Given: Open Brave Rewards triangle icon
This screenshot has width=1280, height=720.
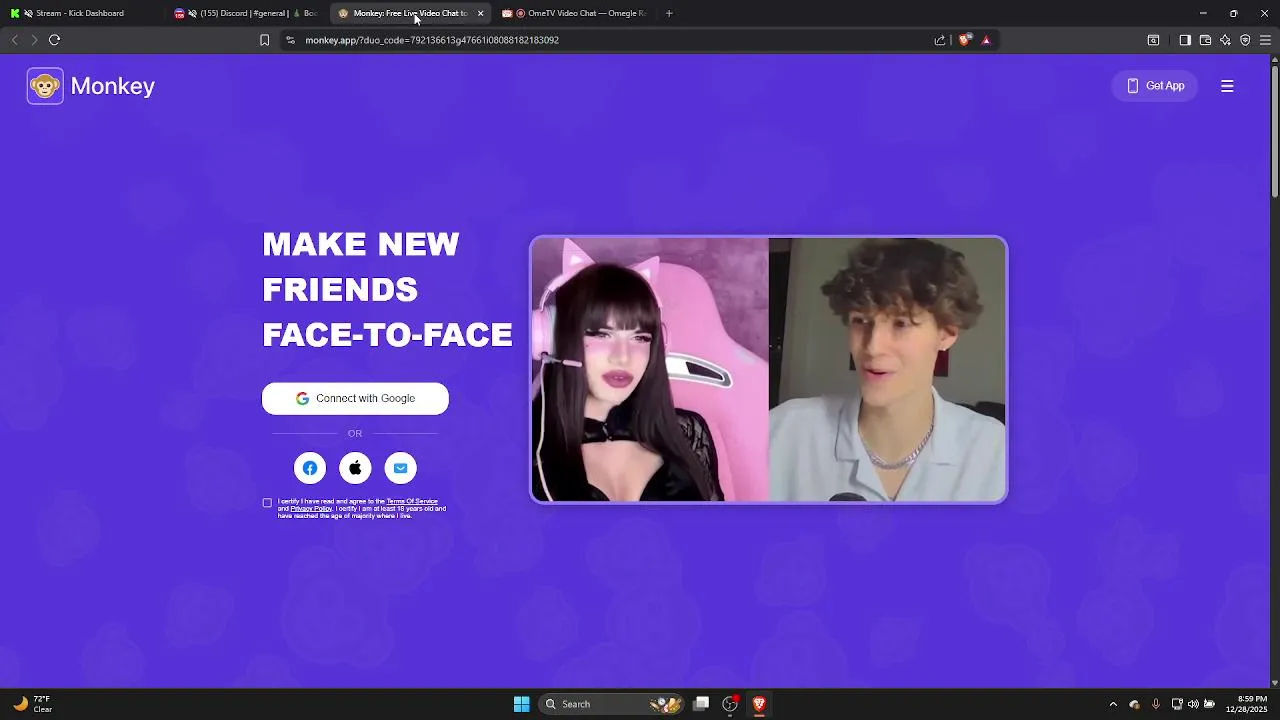Looking at the screenshot, I should pos(986,40).
